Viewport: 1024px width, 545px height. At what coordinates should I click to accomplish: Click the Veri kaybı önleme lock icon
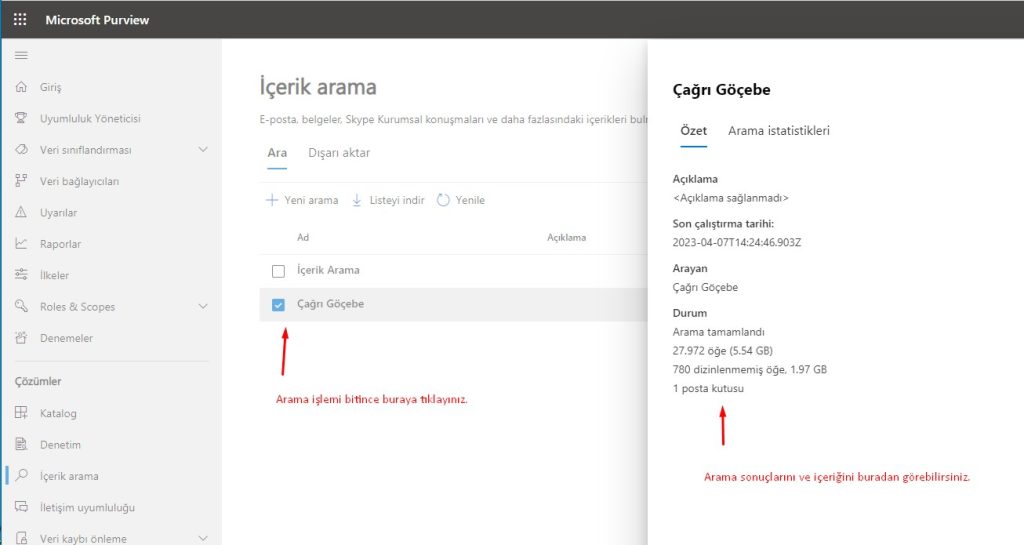click(21, 538)
